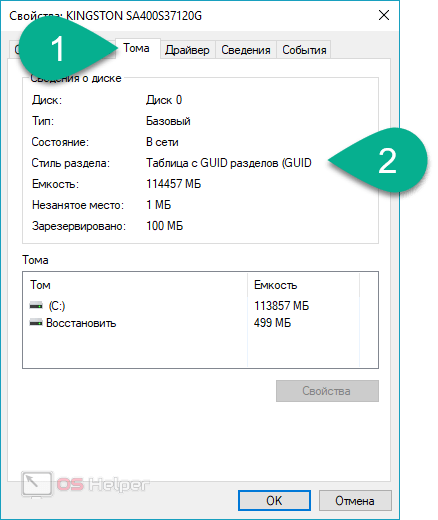The image size is (438, 520).
Task: Open the Сведения tab
Action: click(246, 50)
